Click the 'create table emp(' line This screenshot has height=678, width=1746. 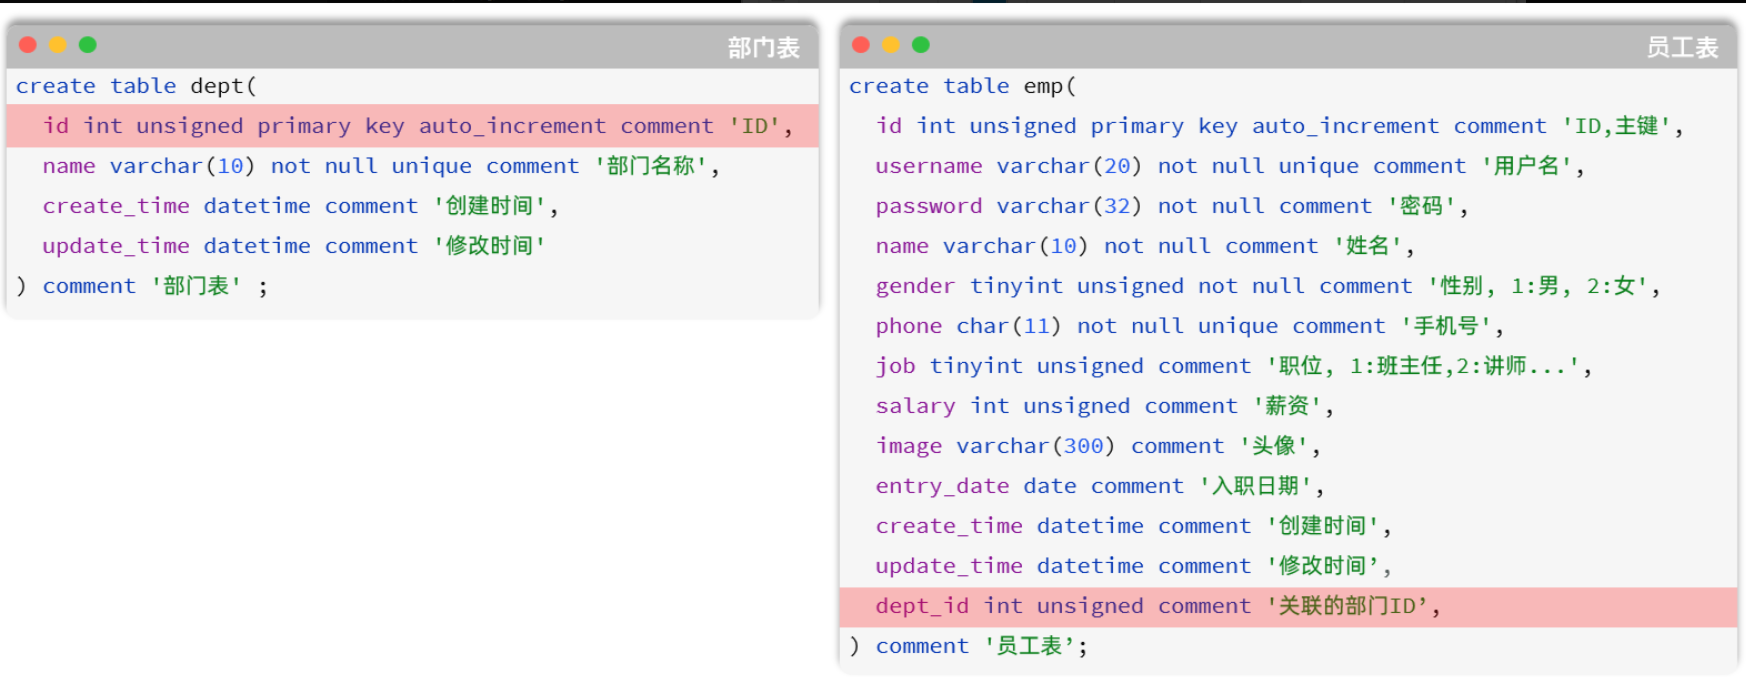[x=962, y=86]
